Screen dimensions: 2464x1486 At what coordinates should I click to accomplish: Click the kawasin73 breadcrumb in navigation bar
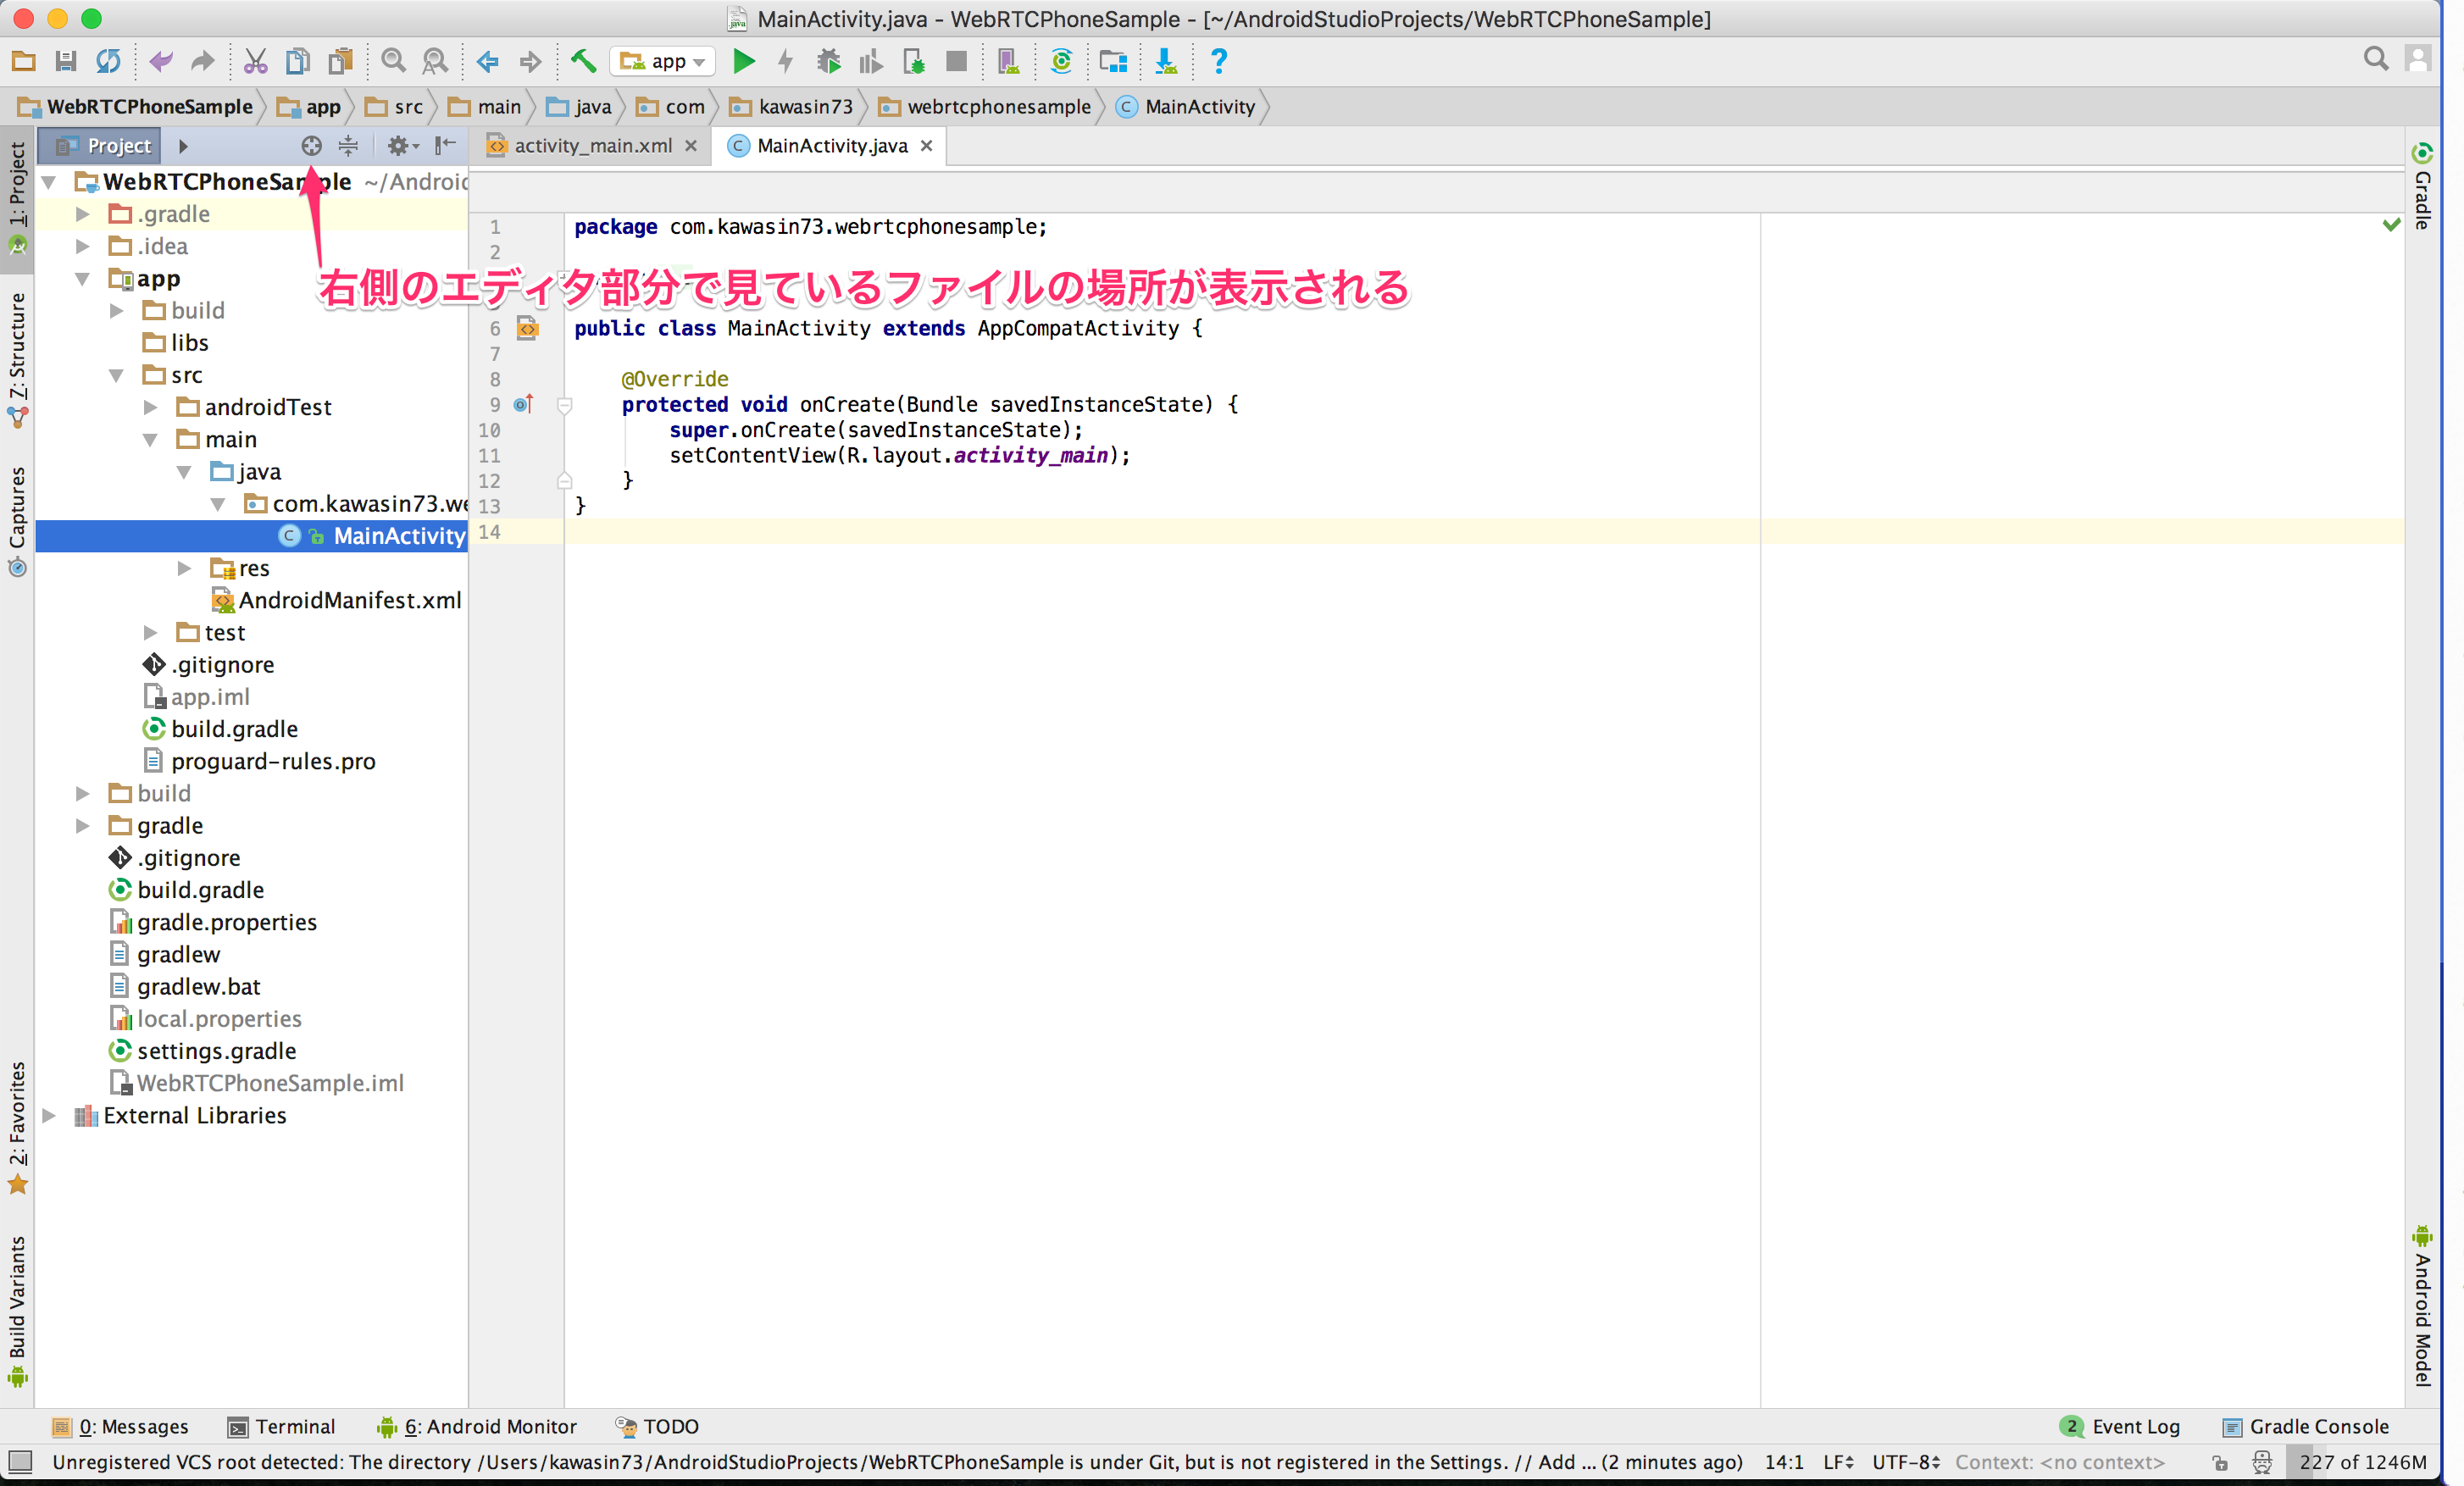click(x=805, y=106)
